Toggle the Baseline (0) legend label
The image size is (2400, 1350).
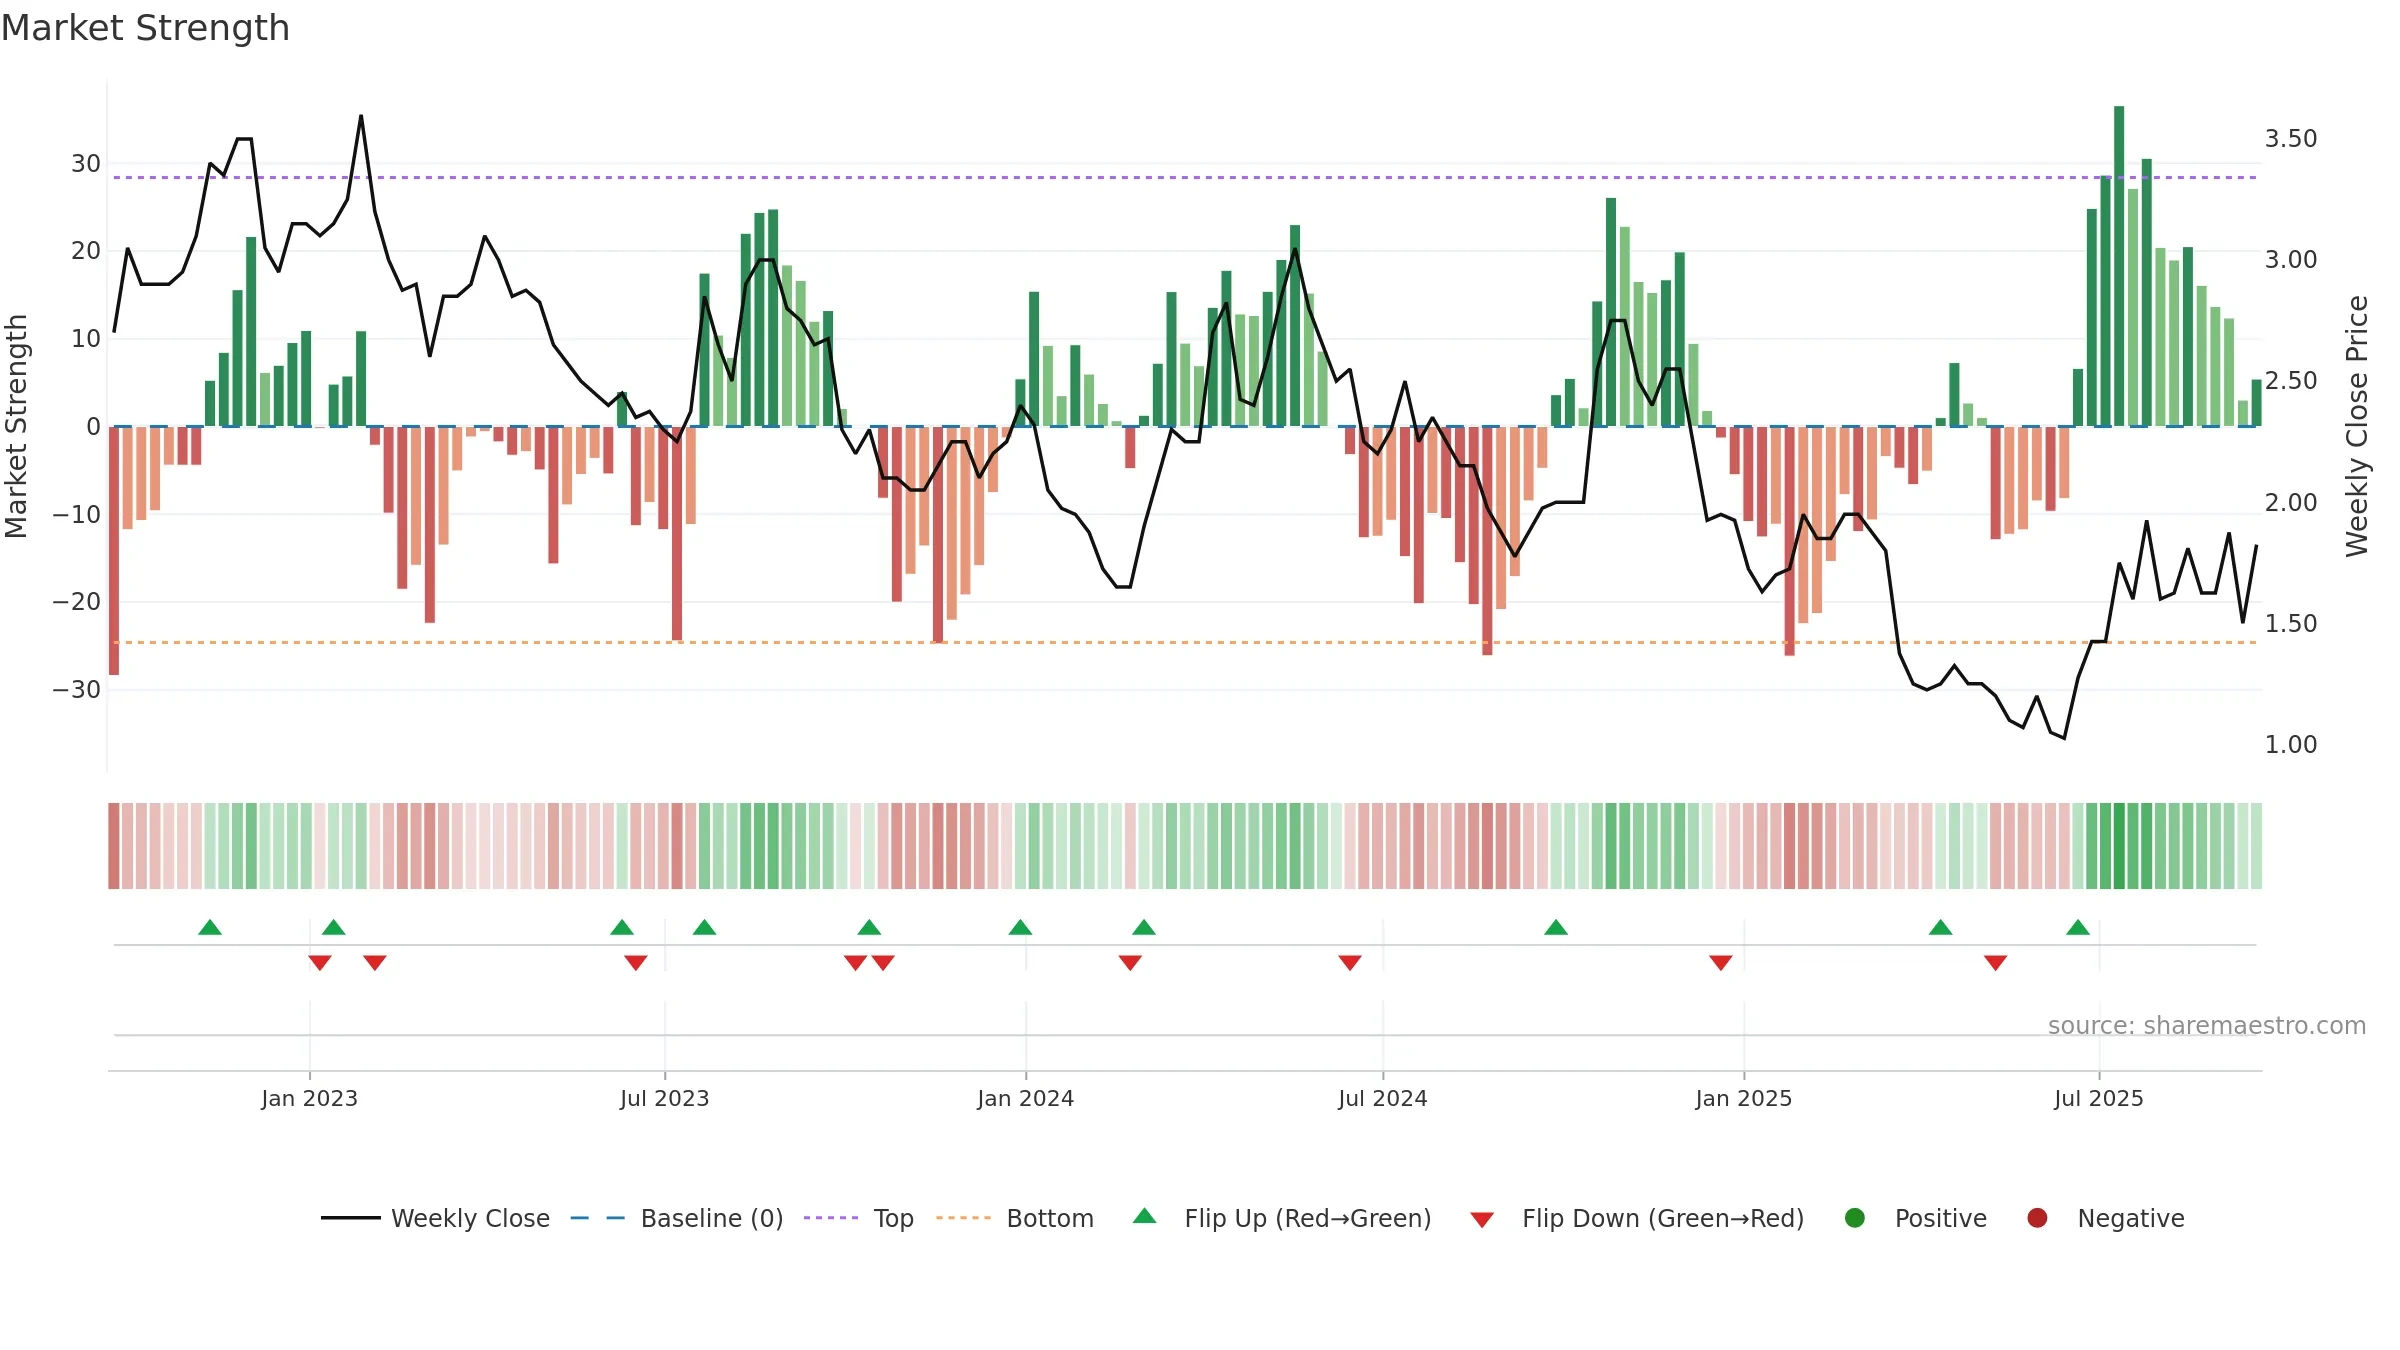coord(712,1218)
